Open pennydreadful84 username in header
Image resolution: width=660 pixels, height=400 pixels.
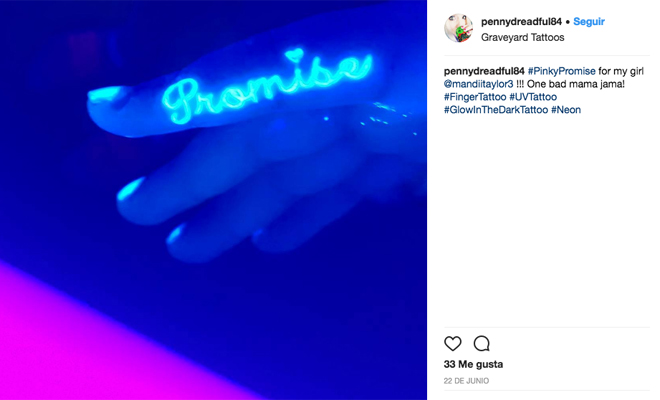(x=521, y=21)
